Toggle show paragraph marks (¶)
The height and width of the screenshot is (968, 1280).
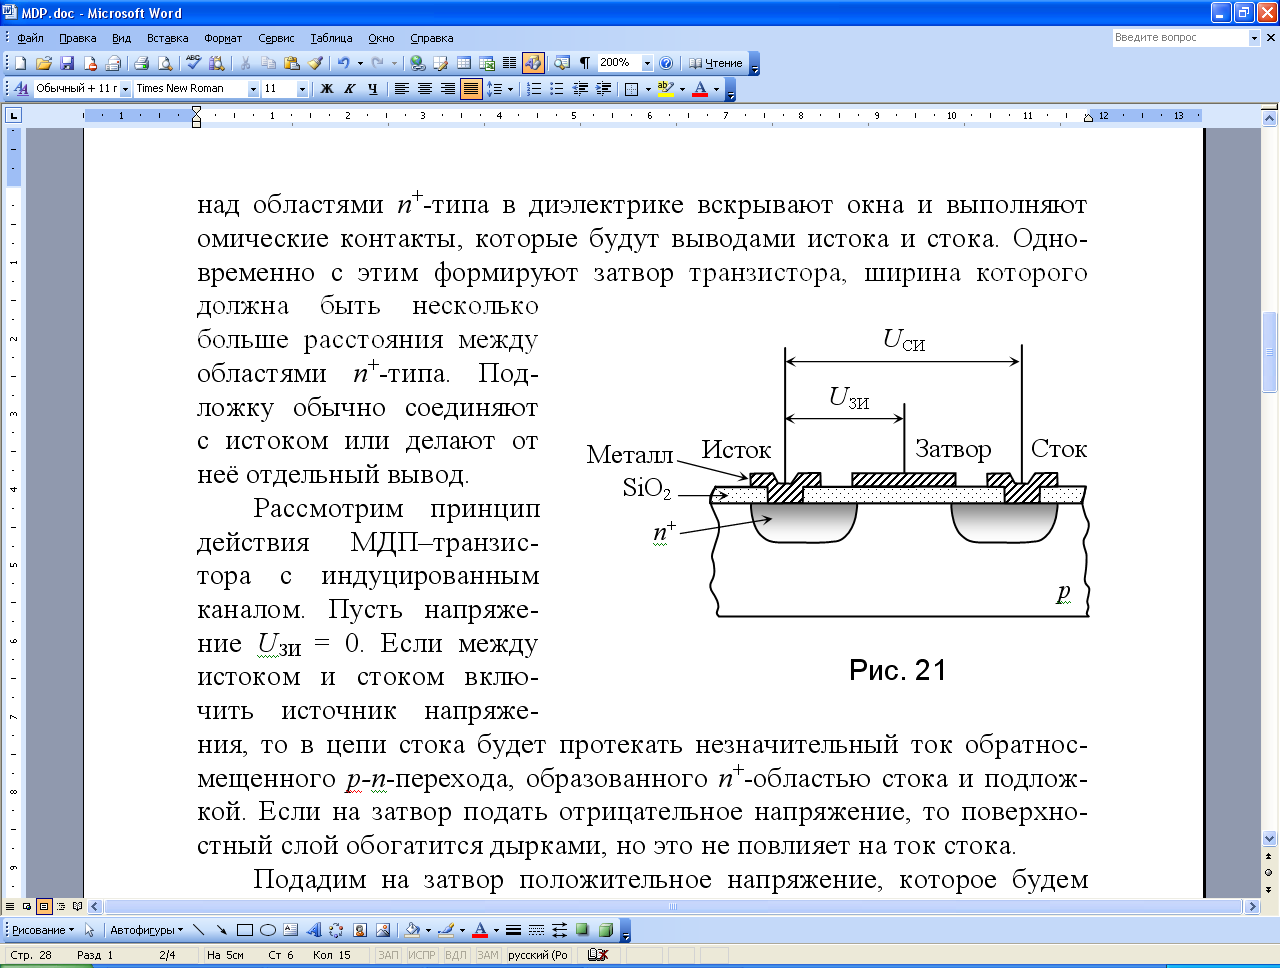(584, 63)
